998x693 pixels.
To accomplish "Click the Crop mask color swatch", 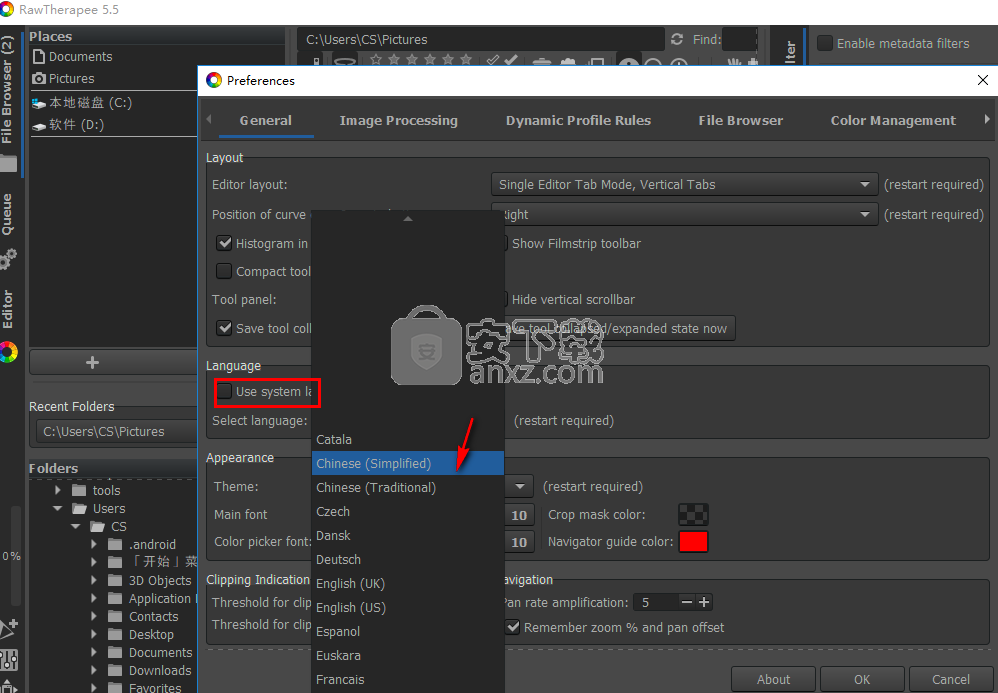I will [693, 514].
